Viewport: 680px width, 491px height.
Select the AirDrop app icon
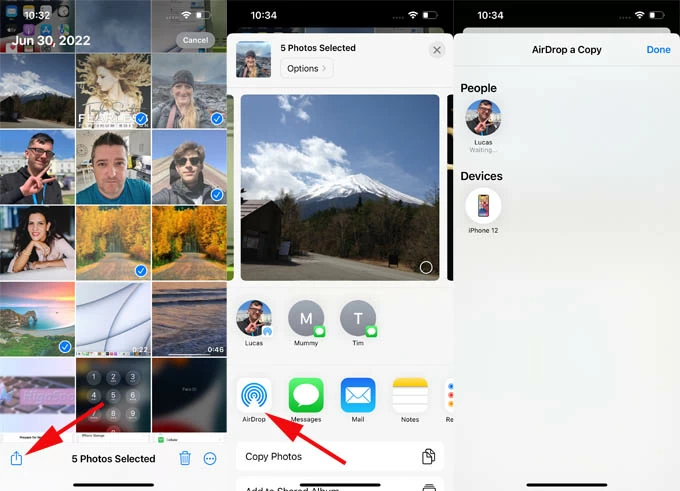pos(254,395)
